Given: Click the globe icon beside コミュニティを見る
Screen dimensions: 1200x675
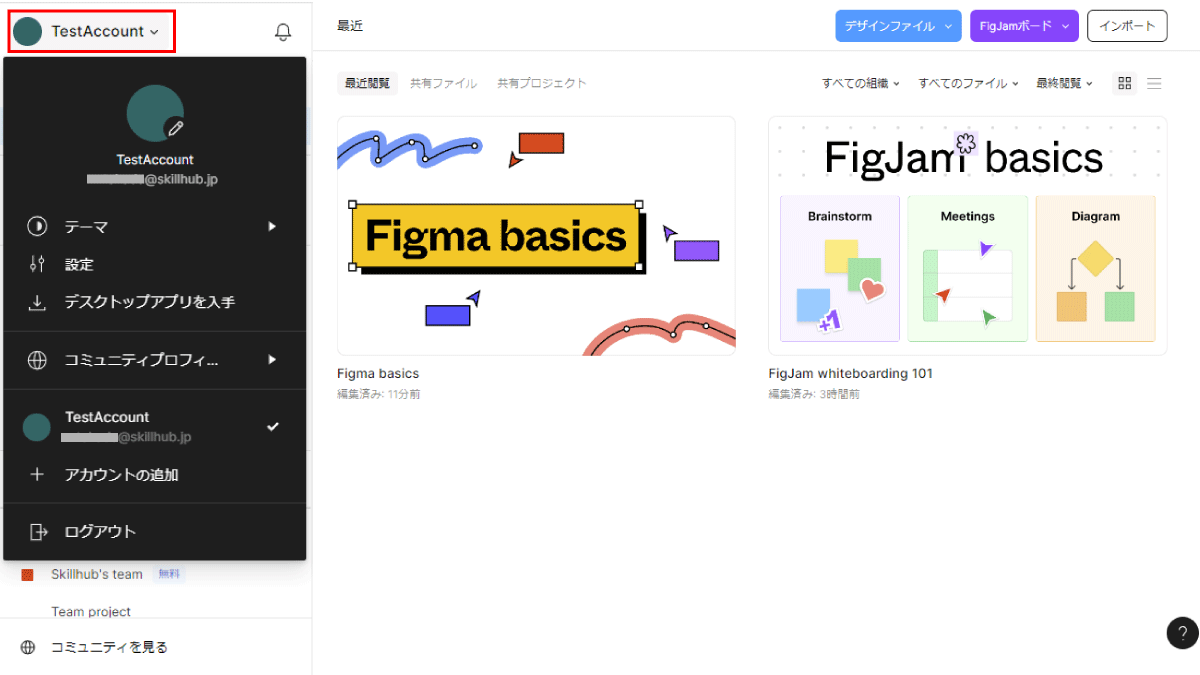Looking at the screenshot, I should [x=28, y=647].
